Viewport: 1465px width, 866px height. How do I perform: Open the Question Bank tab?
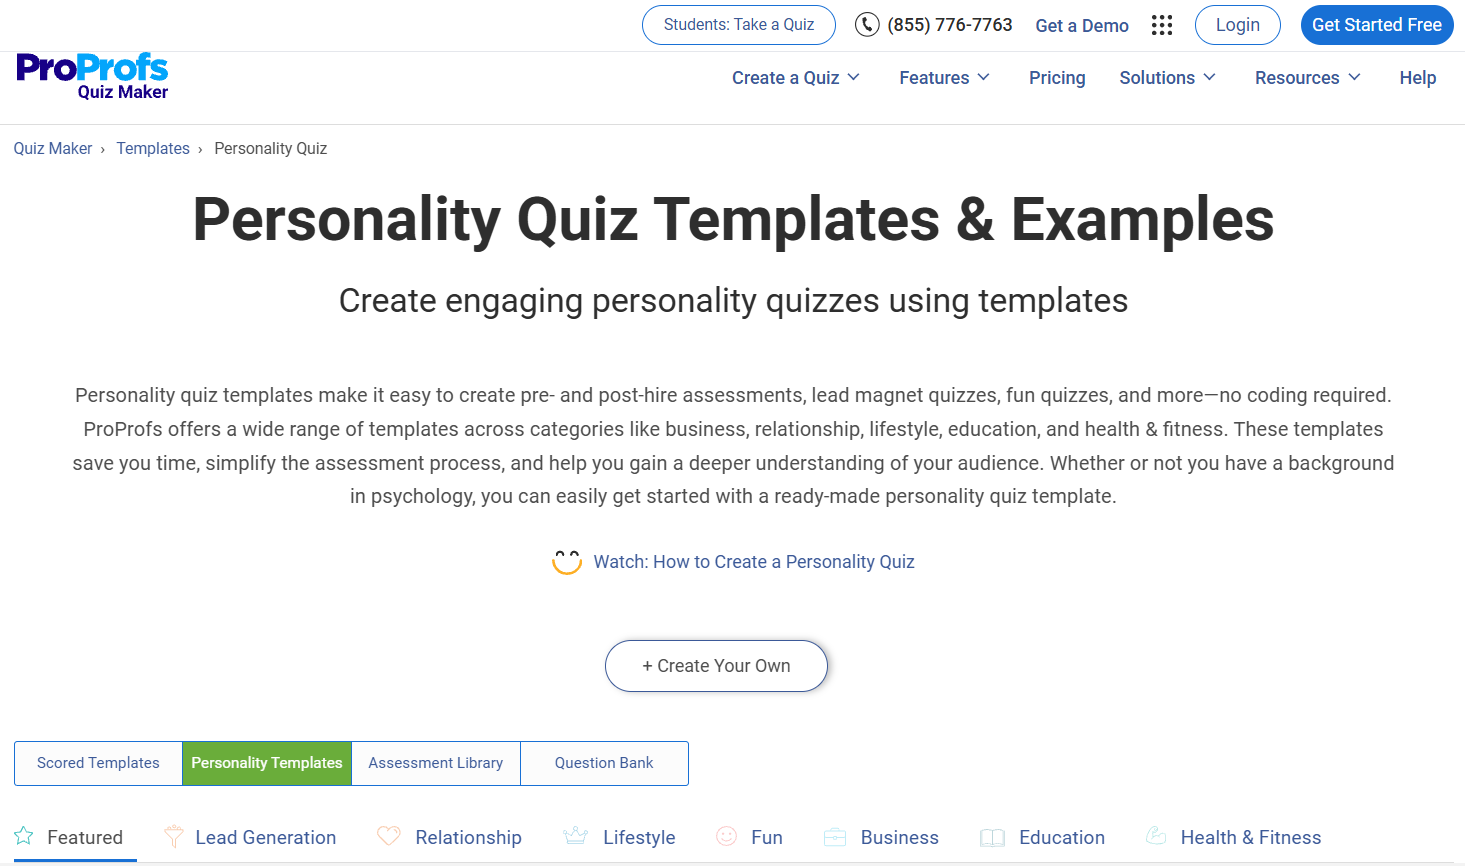(604, 763)
